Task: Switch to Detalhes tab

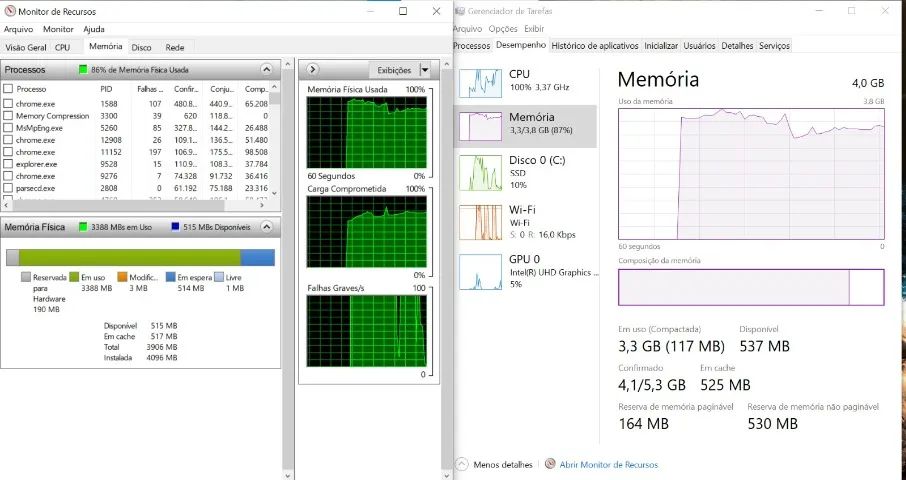Action: tap(737, 46)
